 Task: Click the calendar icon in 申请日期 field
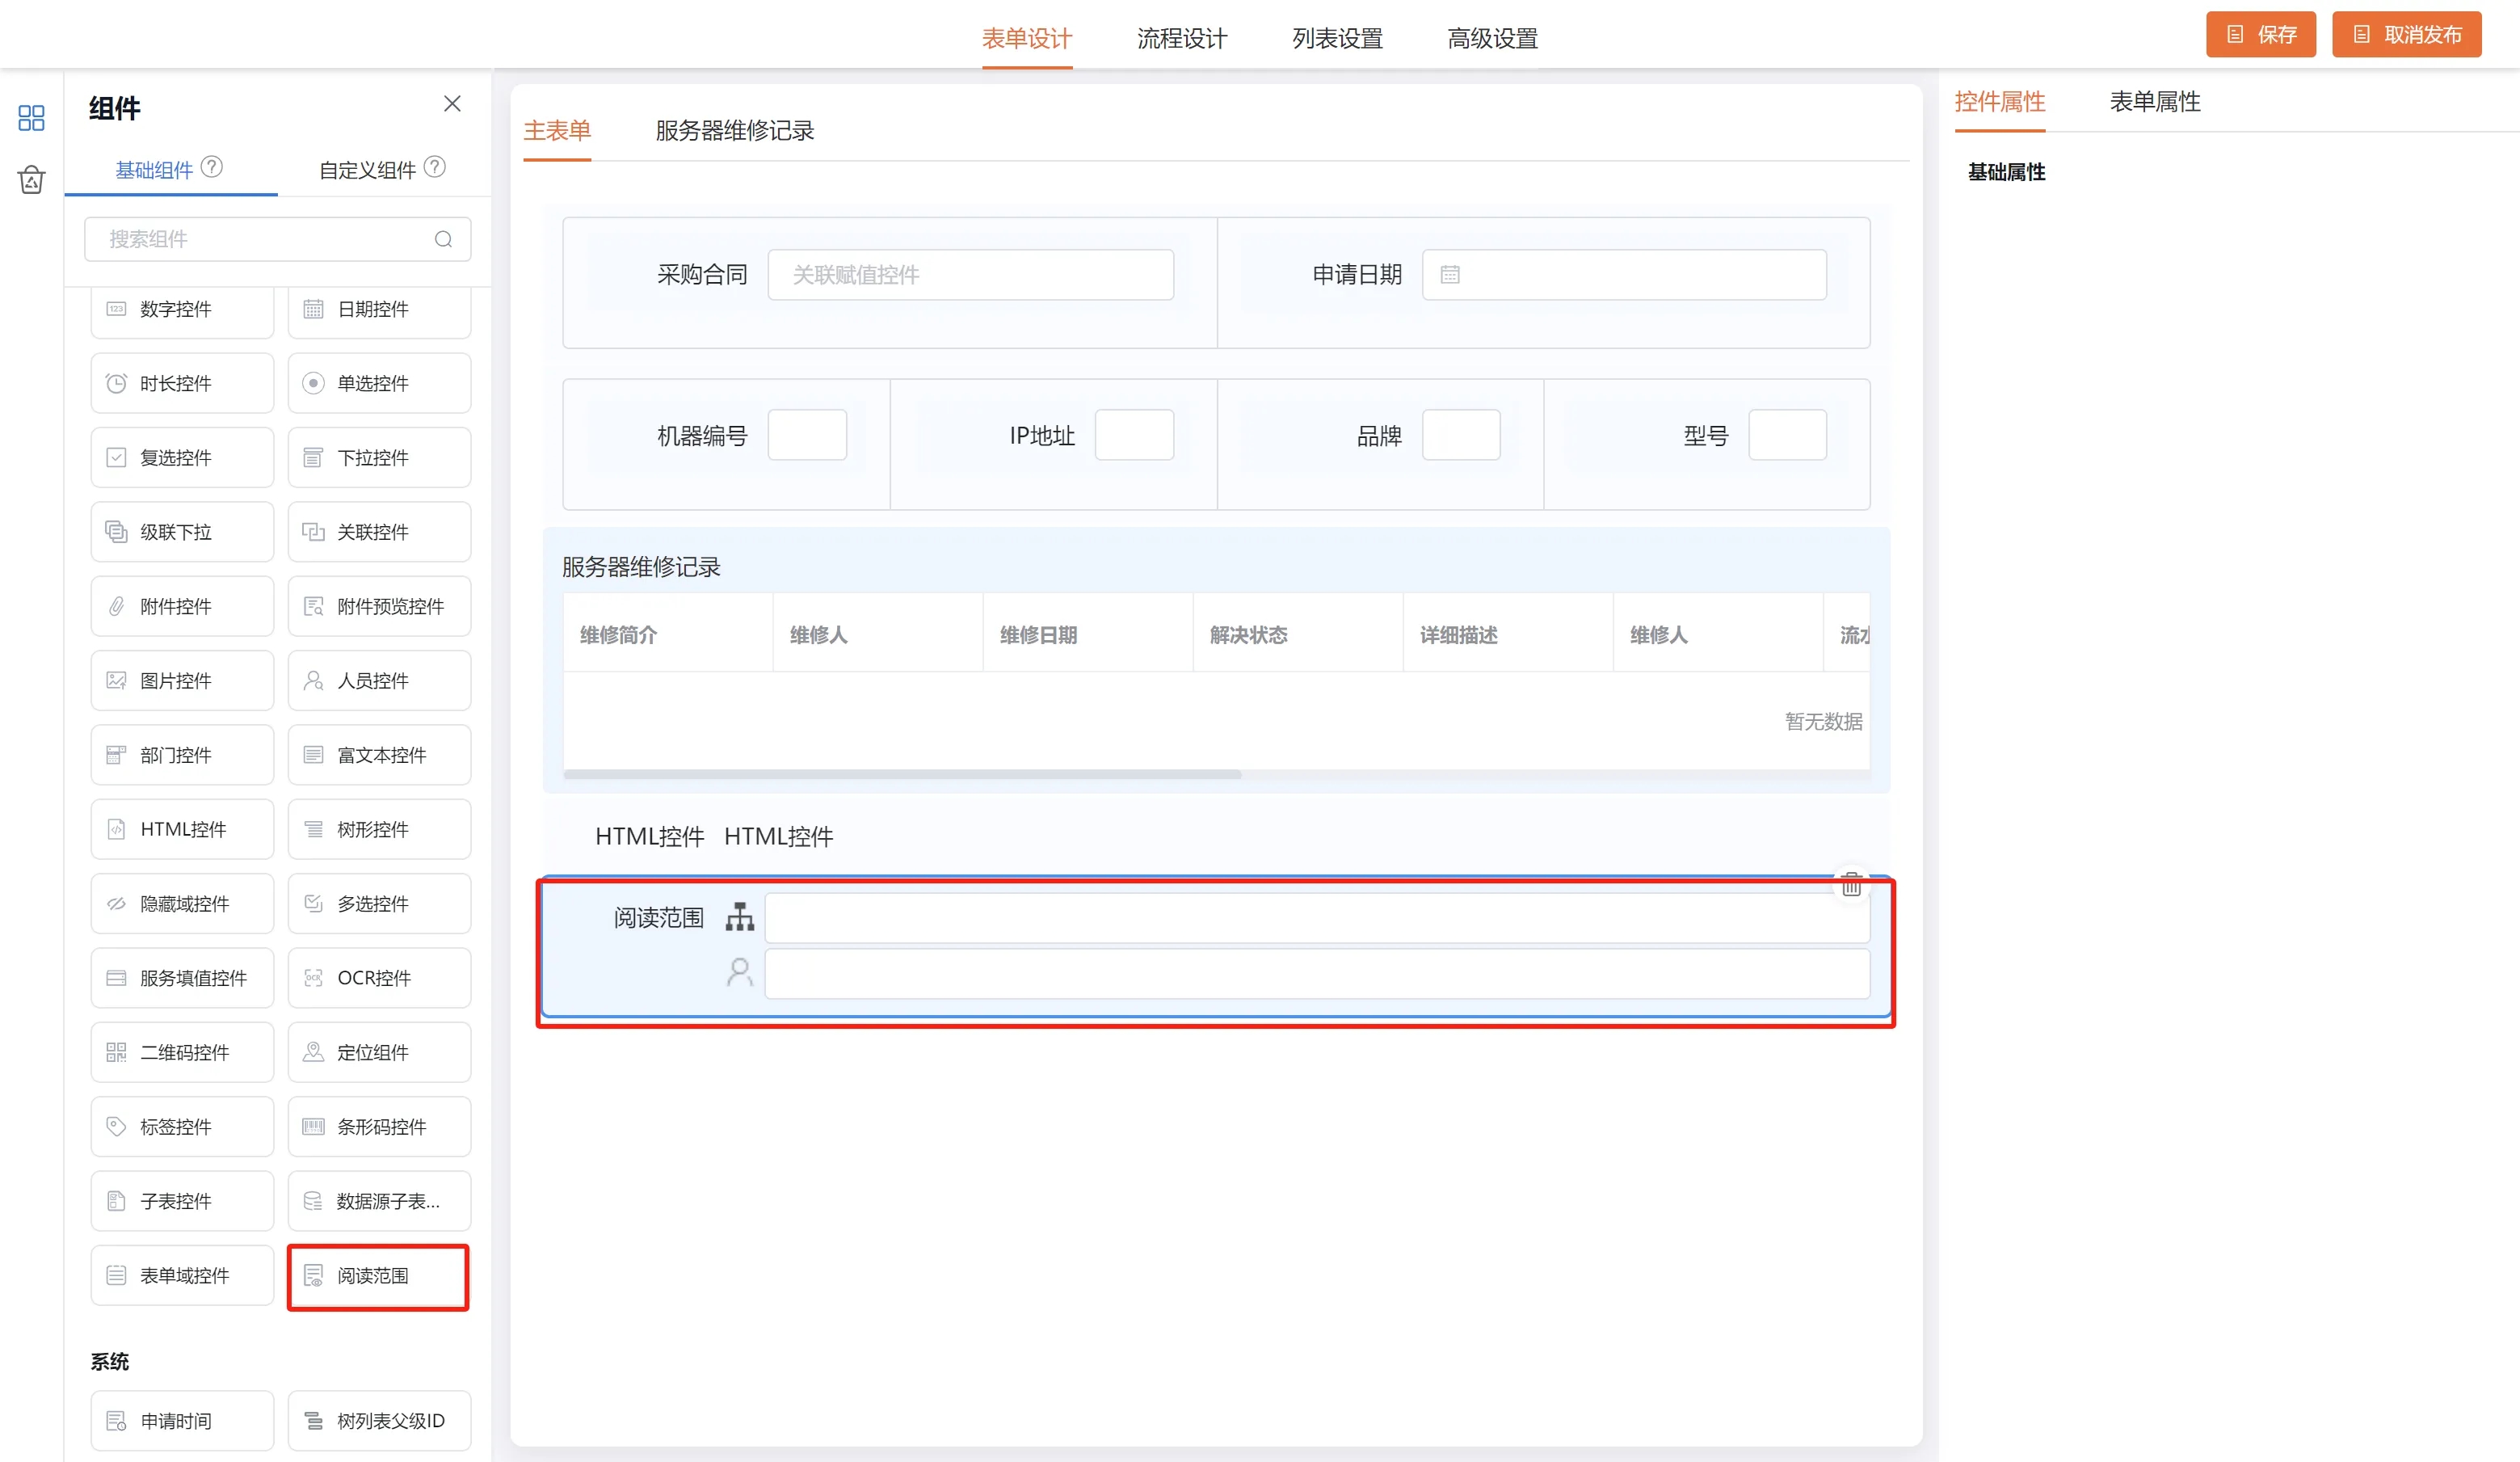coord(1450,275)
